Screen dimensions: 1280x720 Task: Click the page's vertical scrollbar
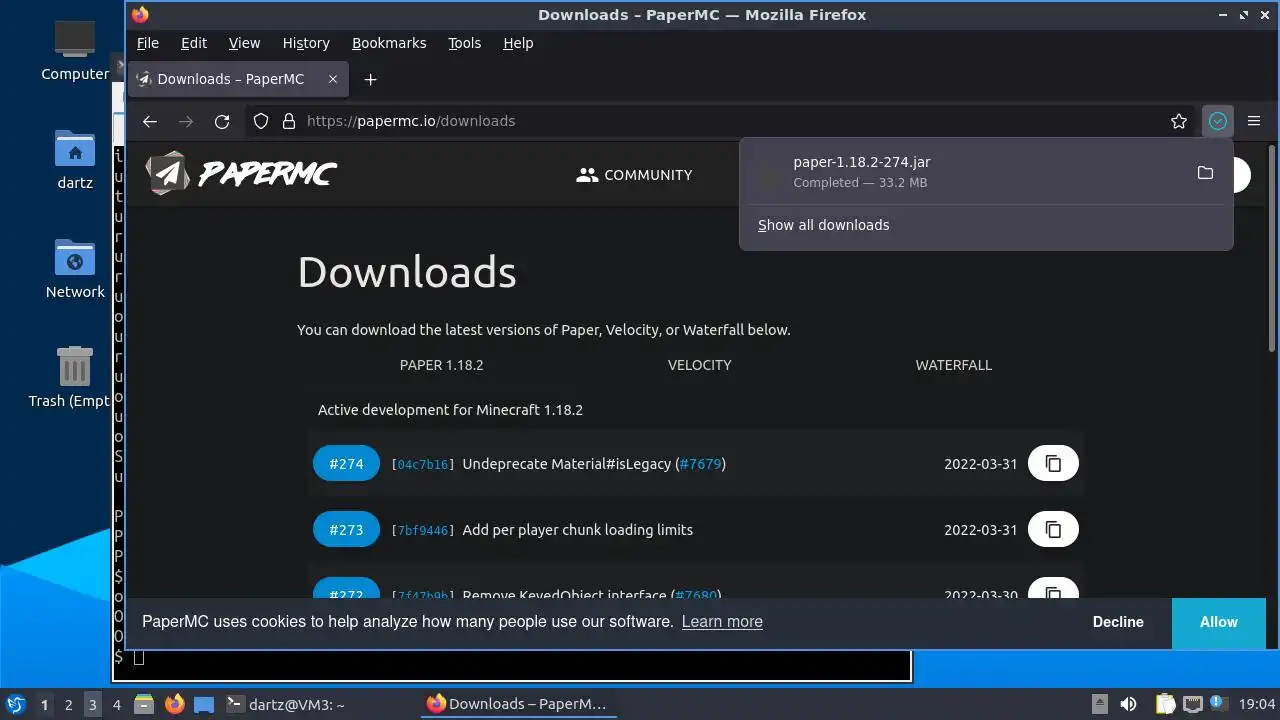pyautogui.click(x=1272, y=250)
